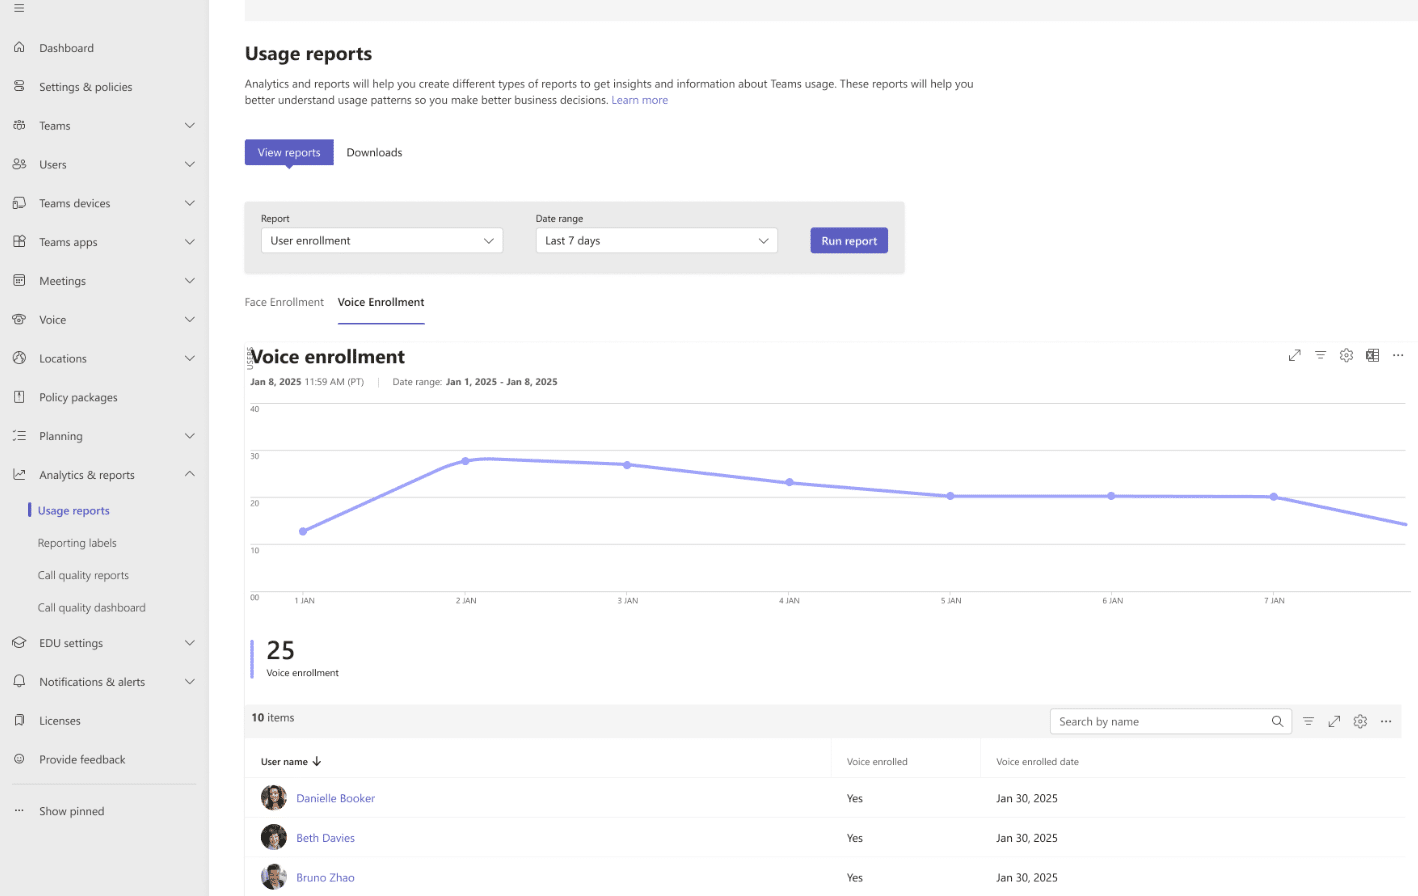Open more options for the items table
Image resolution: width=1418 pixels, height=896 pixels.
tap(1385, 721)
